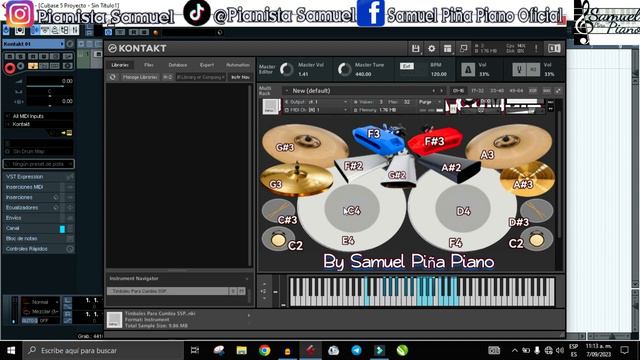Viewport: 640px width, 360px height.
Task: Open Telegram from taskbar
Action: (356, 350)
